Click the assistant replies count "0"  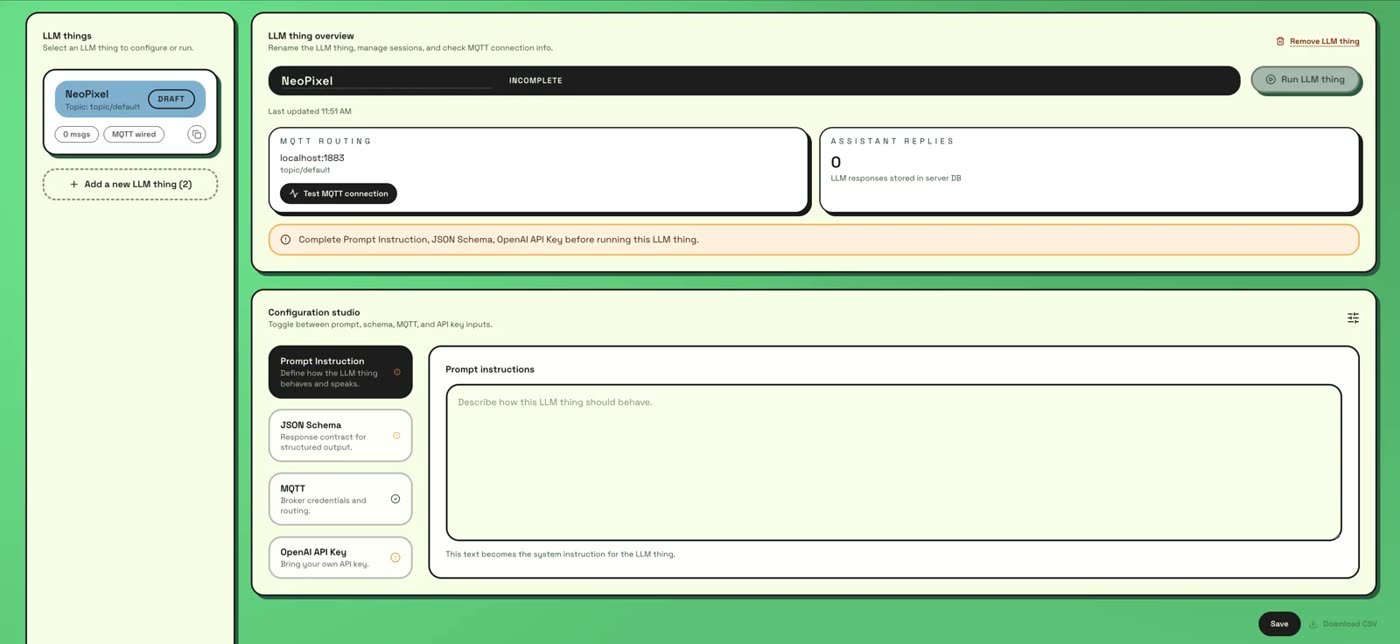[x=836, y=162]
